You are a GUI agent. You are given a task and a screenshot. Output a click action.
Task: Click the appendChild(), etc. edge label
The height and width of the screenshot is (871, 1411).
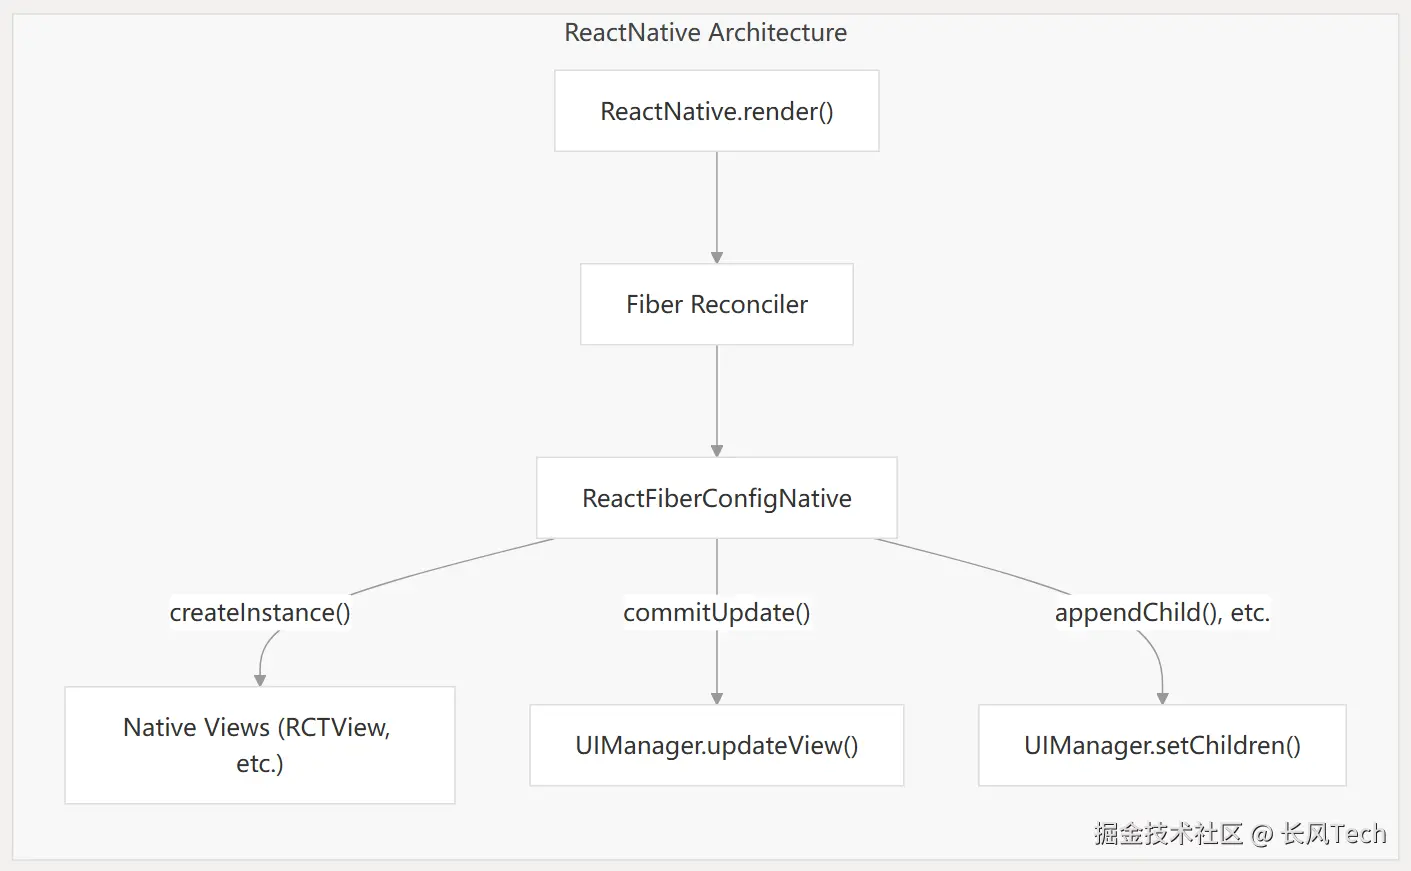pos(1162,612)
